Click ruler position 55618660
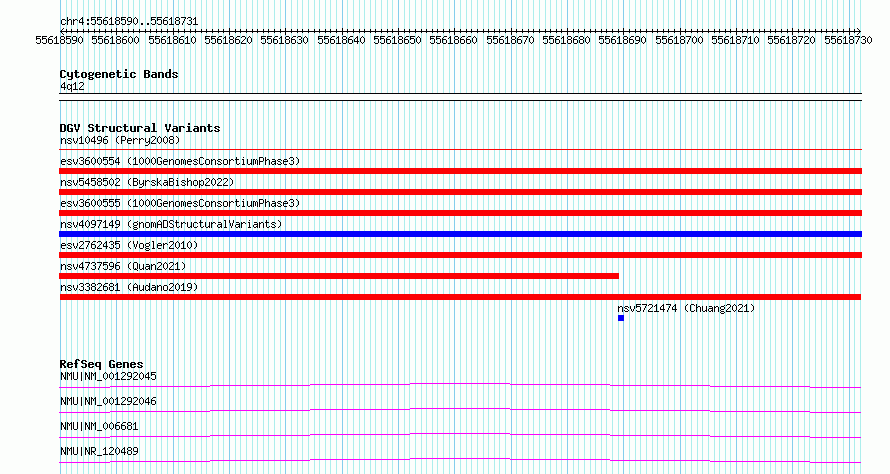890x474 pixels. click(x=454, y=40)
